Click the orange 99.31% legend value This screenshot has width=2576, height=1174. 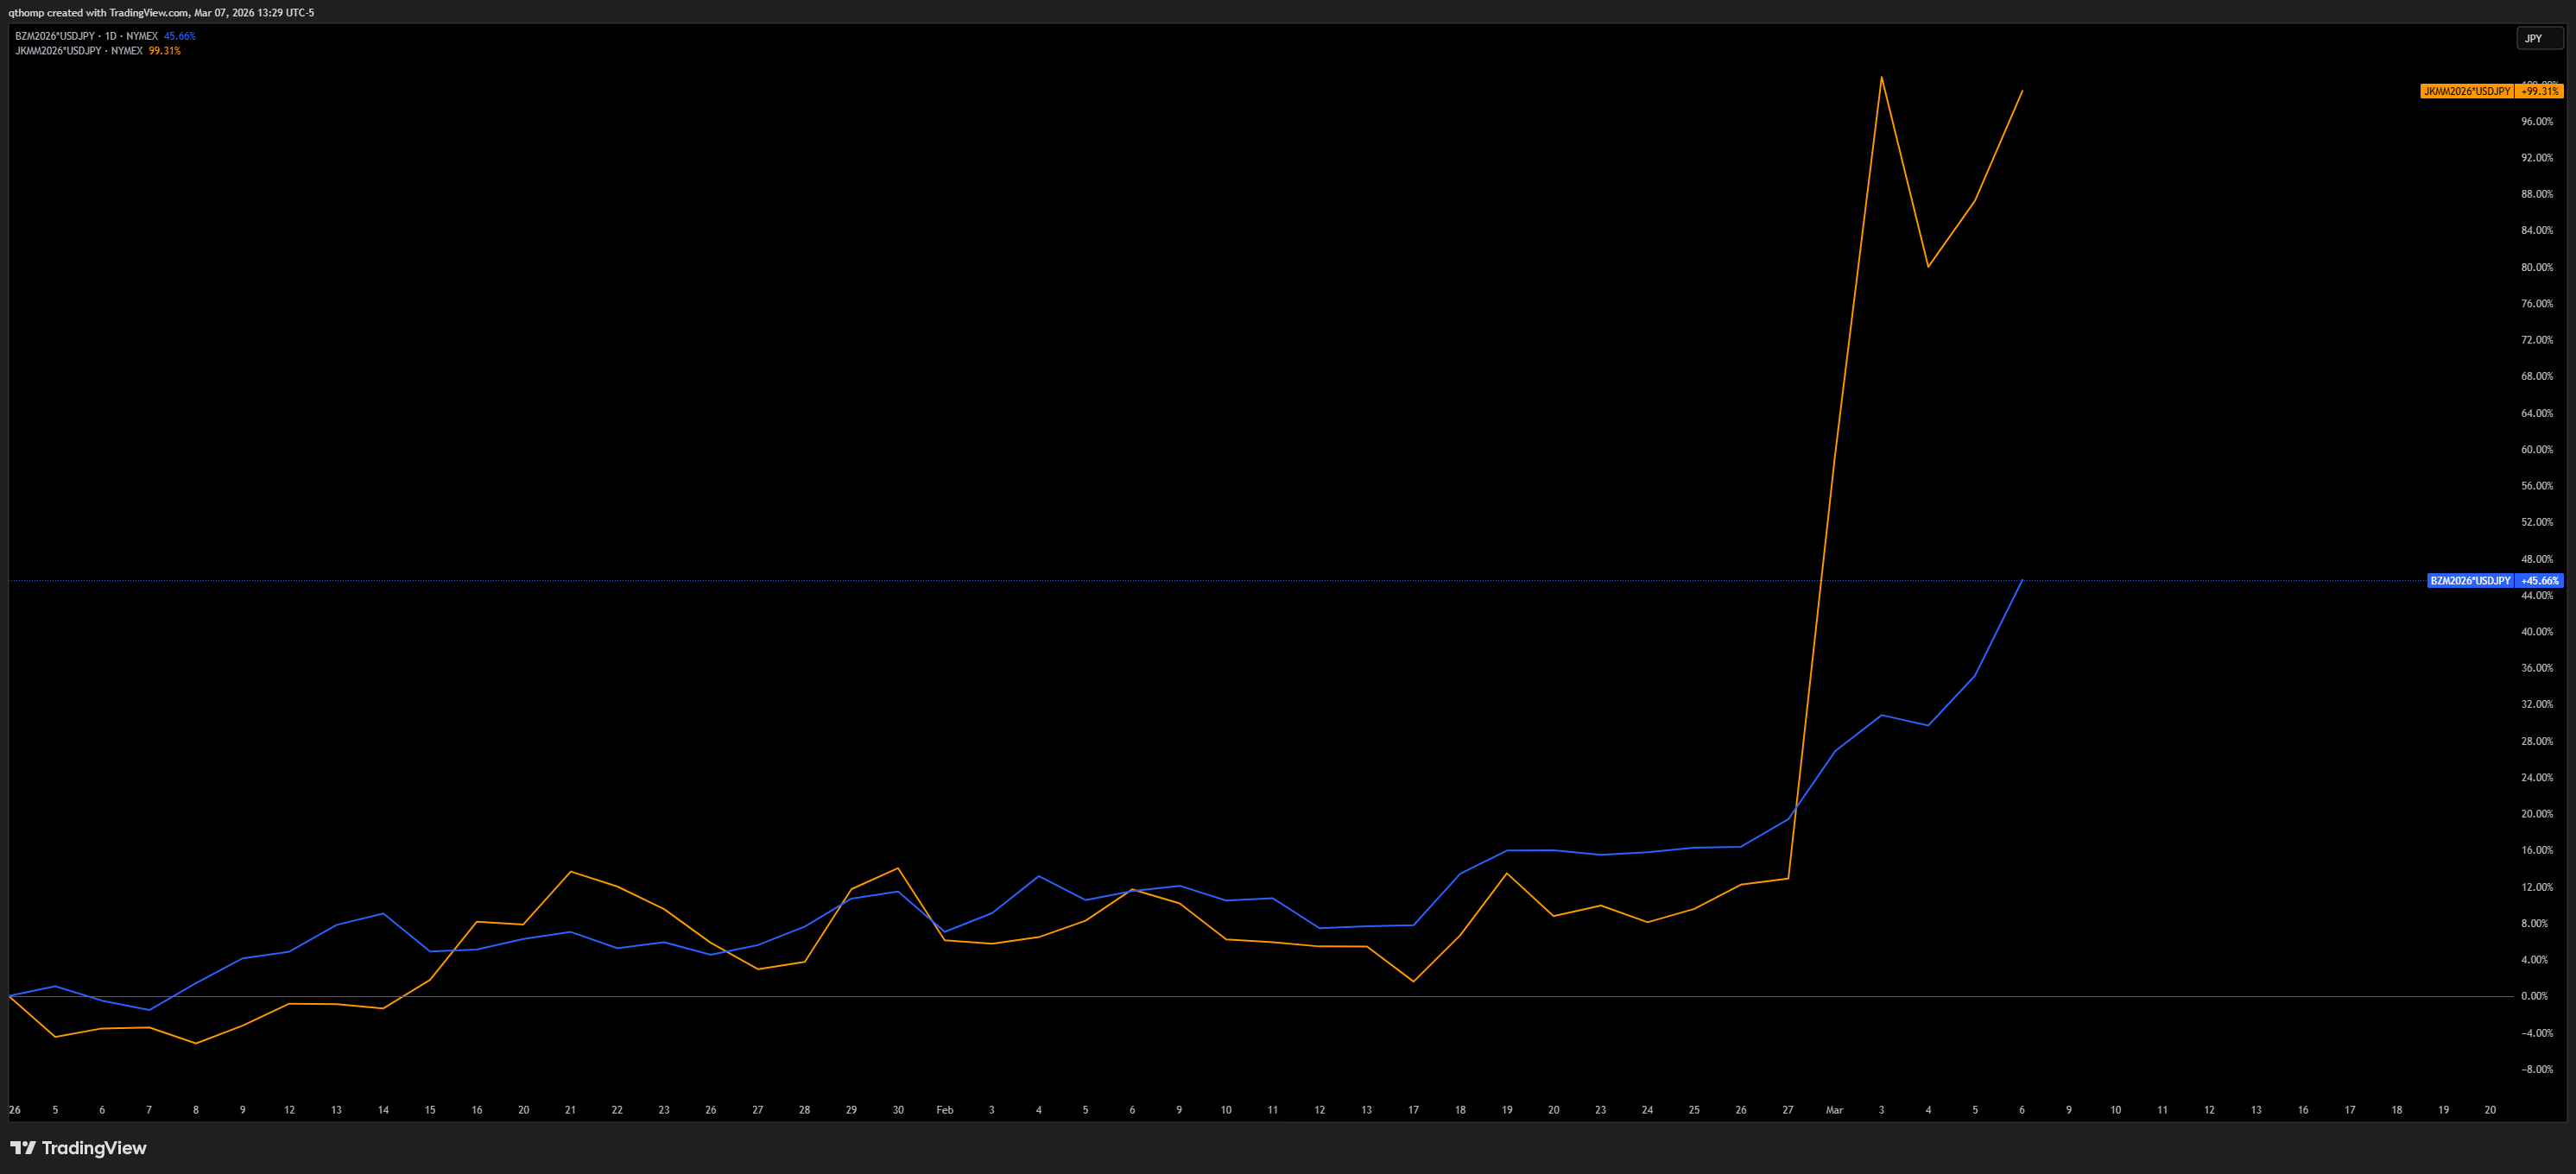click(x=165, y=51)
